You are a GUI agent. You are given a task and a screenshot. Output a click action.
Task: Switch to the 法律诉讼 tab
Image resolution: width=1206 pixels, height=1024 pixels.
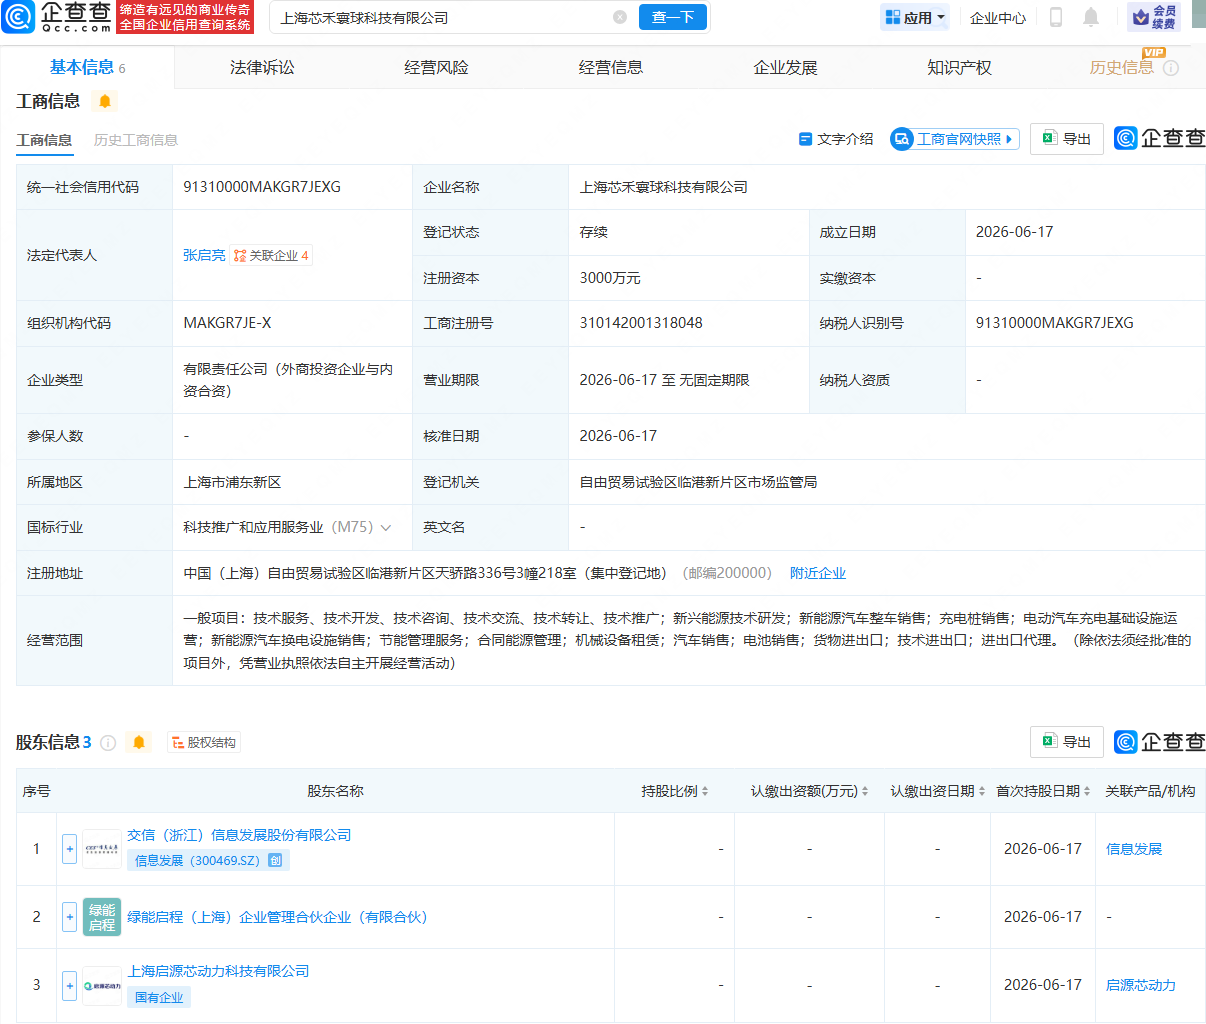262,67
